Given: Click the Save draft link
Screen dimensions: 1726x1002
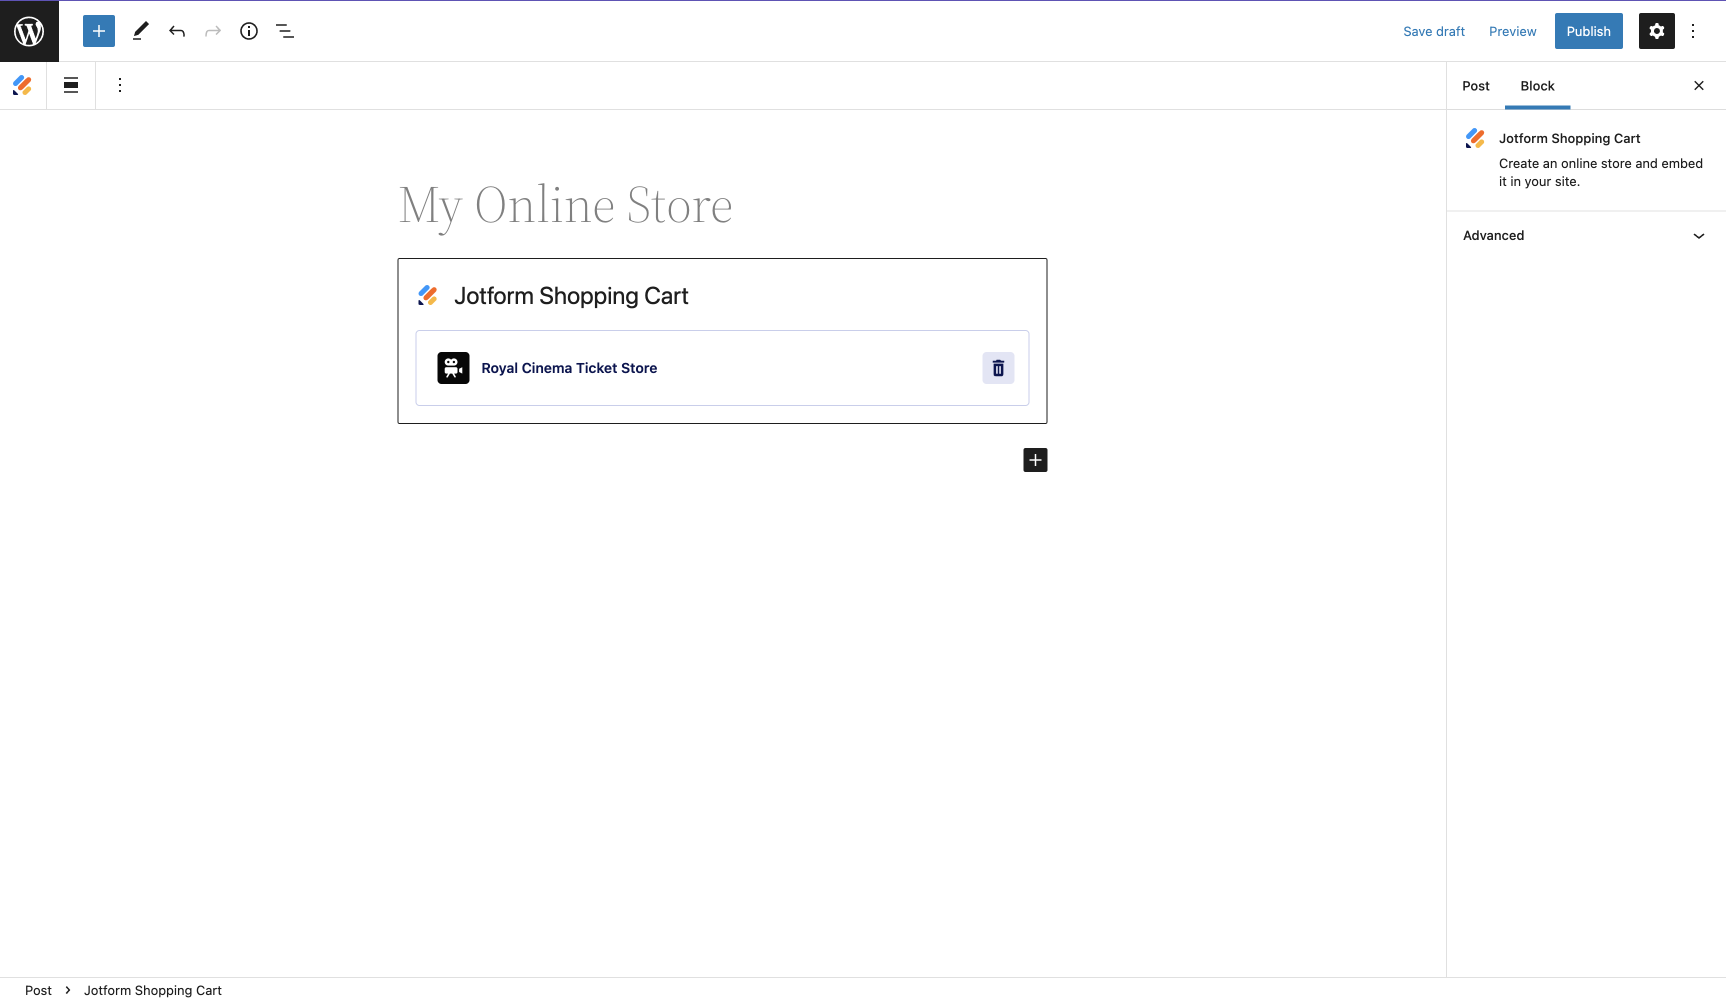Looking at the screenshot, I should [x=1434, y=31].
